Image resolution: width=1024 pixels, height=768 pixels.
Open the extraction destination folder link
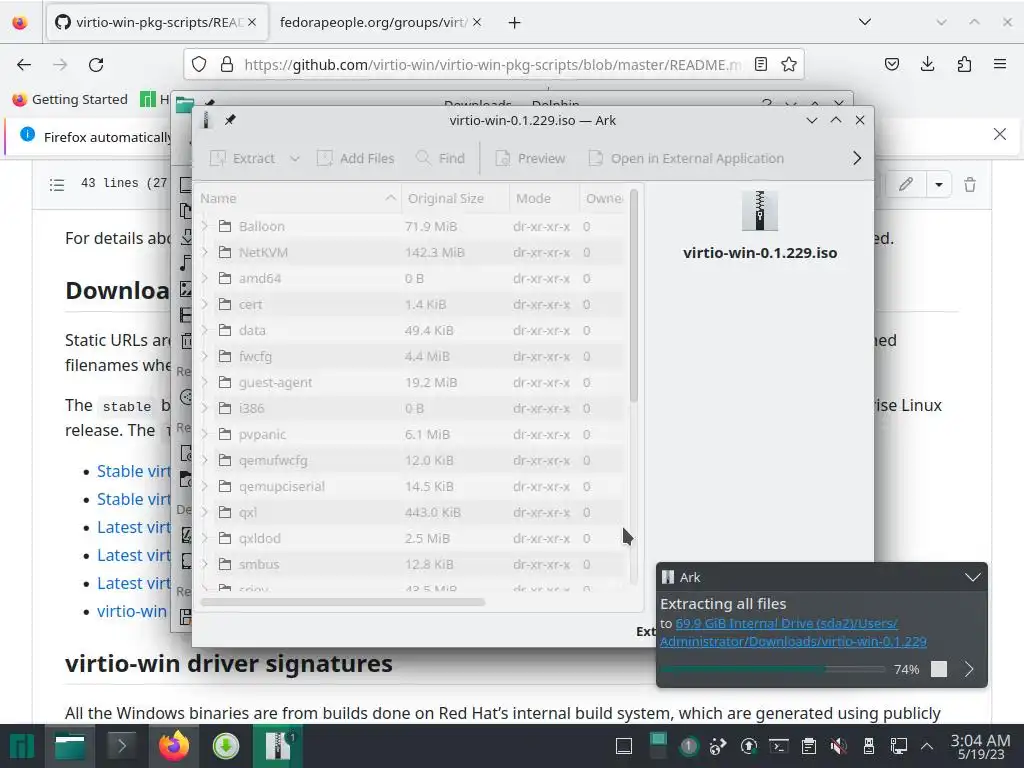793,632
